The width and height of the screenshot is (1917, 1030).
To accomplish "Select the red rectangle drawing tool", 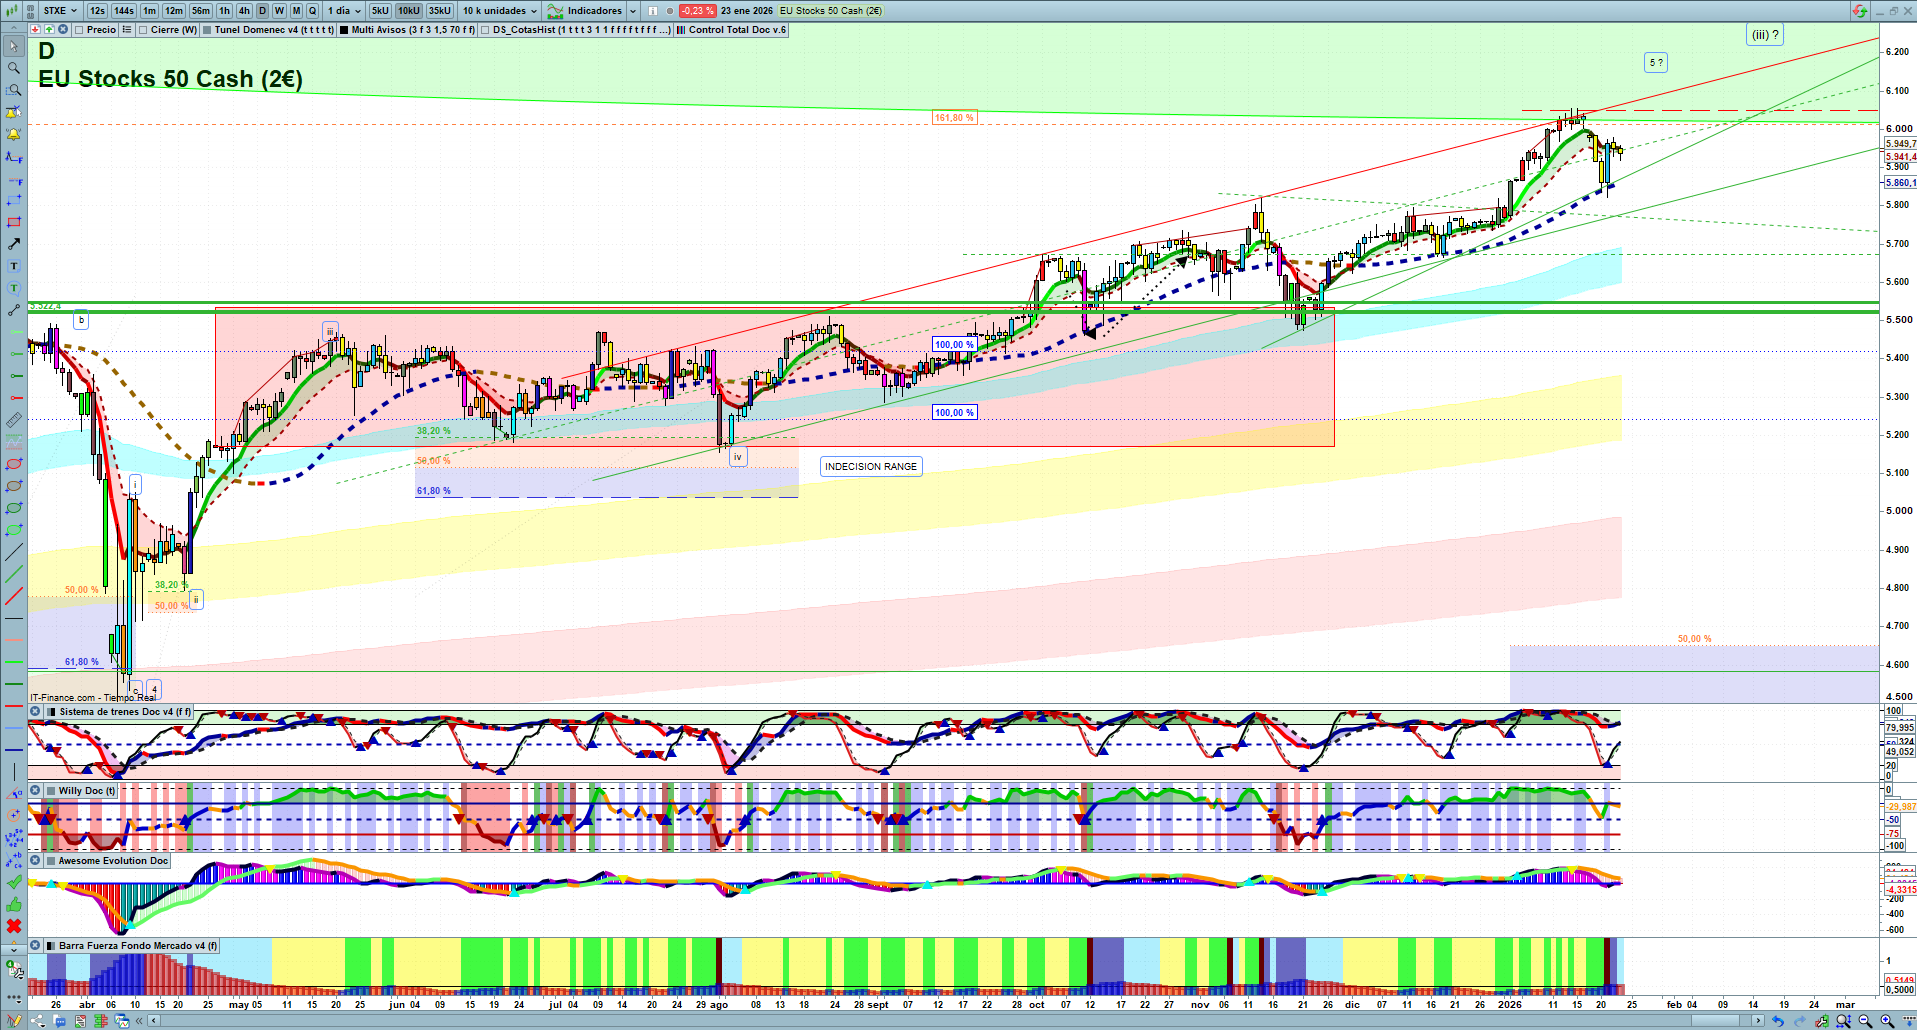I will tap(14, 222).
